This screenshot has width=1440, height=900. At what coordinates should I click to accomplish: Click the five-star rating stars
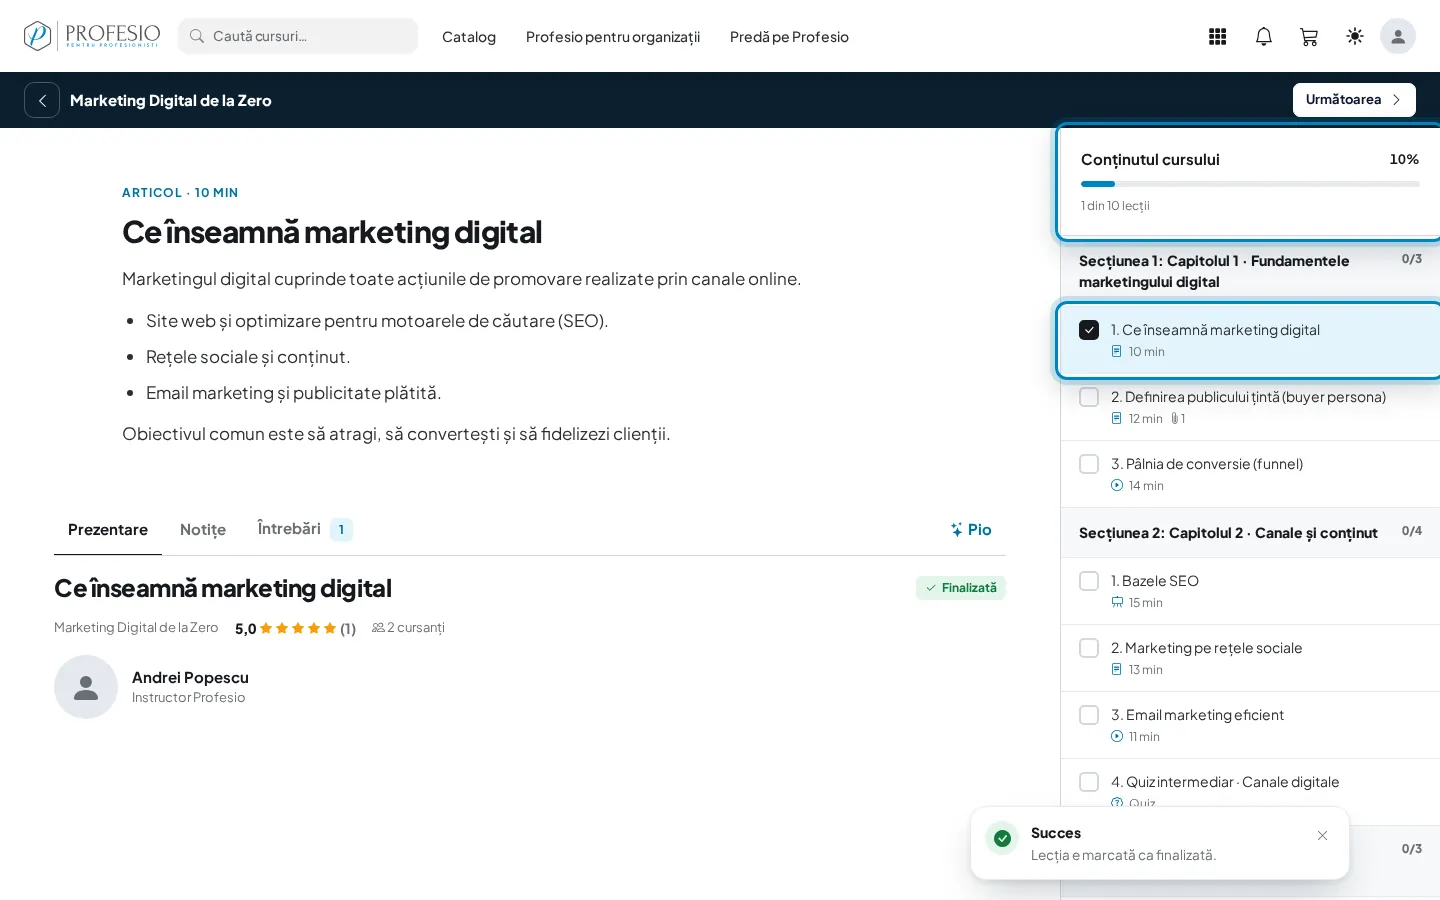[298, 628]
